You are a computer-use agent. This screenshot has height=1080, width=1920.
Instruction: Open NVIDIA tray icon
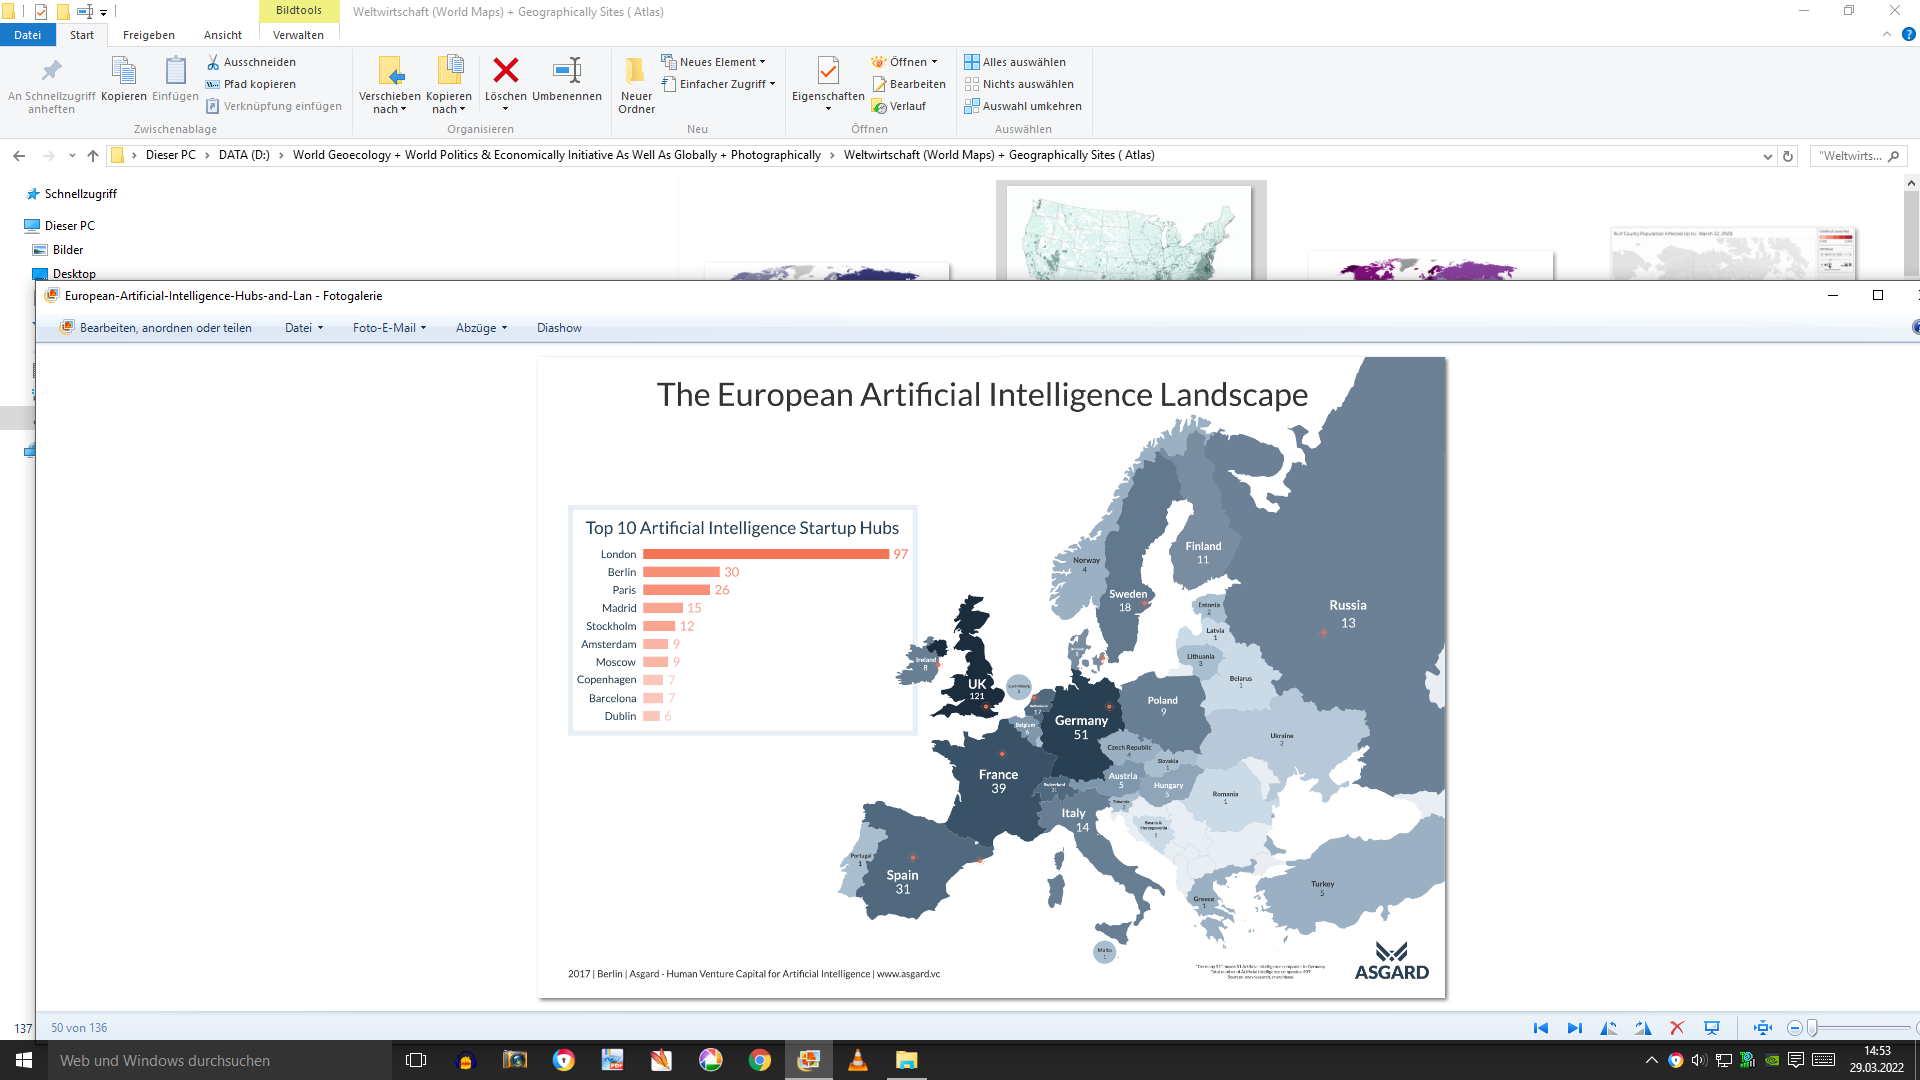pos(1772,1060)
